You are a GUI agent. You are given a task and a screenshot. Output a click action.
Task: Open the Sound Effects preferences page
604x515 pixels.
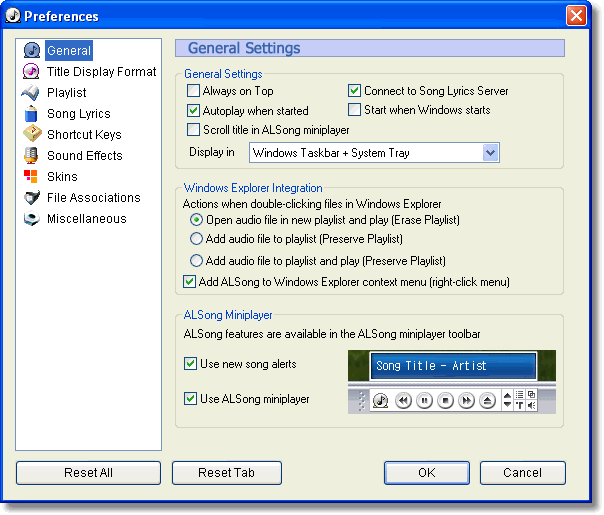point(85,156)
